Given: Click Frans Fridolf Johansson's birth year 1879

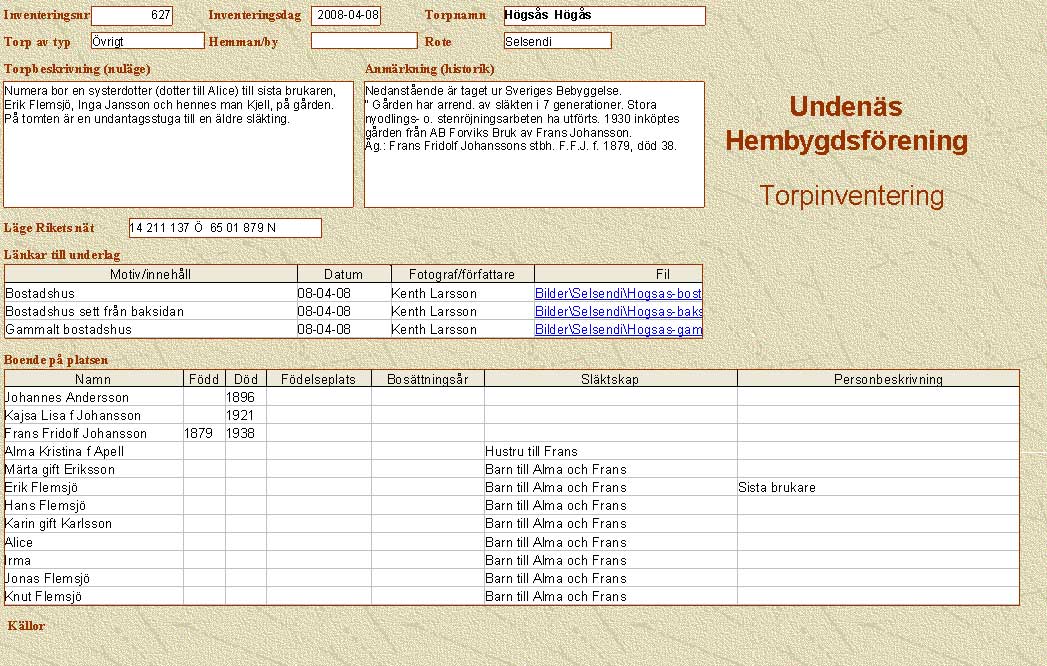Looking at the screenshot, I should pyautogui.click(x=204, y=434).
